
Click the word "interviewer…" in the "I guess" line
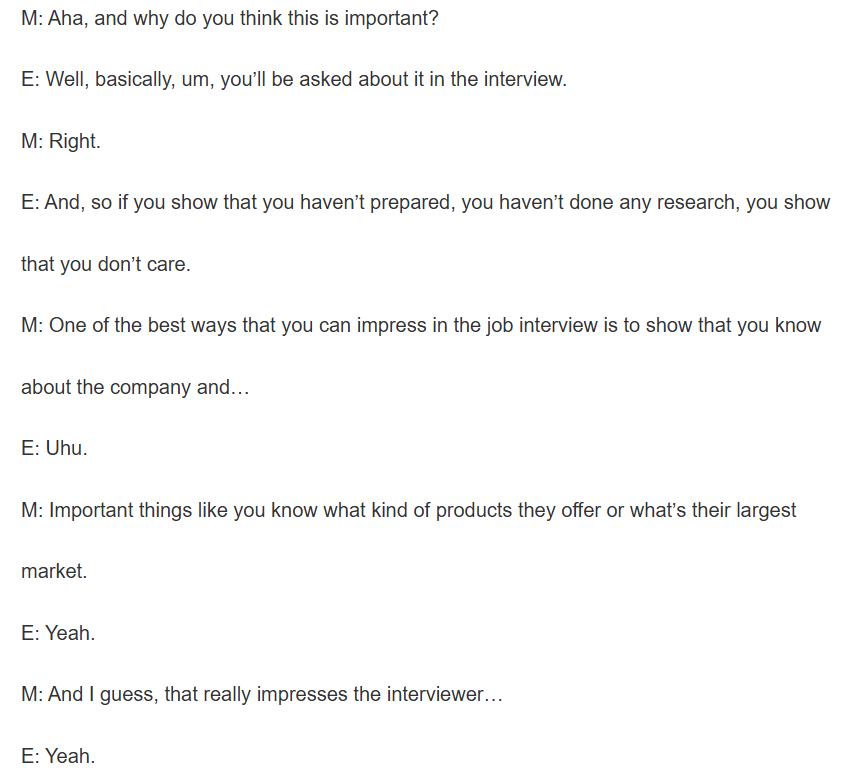(444, 694)
